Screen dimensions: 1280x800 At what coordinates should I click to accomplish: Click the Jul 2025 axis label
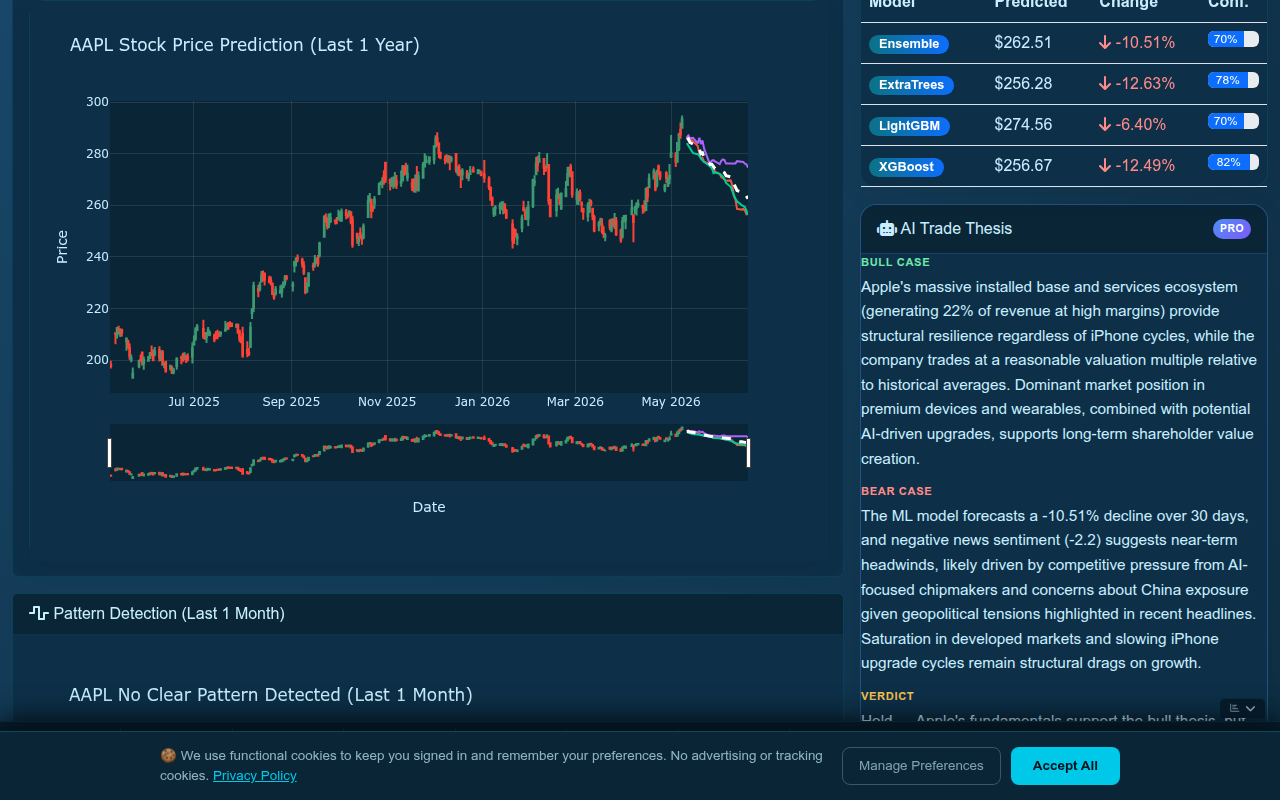coord(194,402)
